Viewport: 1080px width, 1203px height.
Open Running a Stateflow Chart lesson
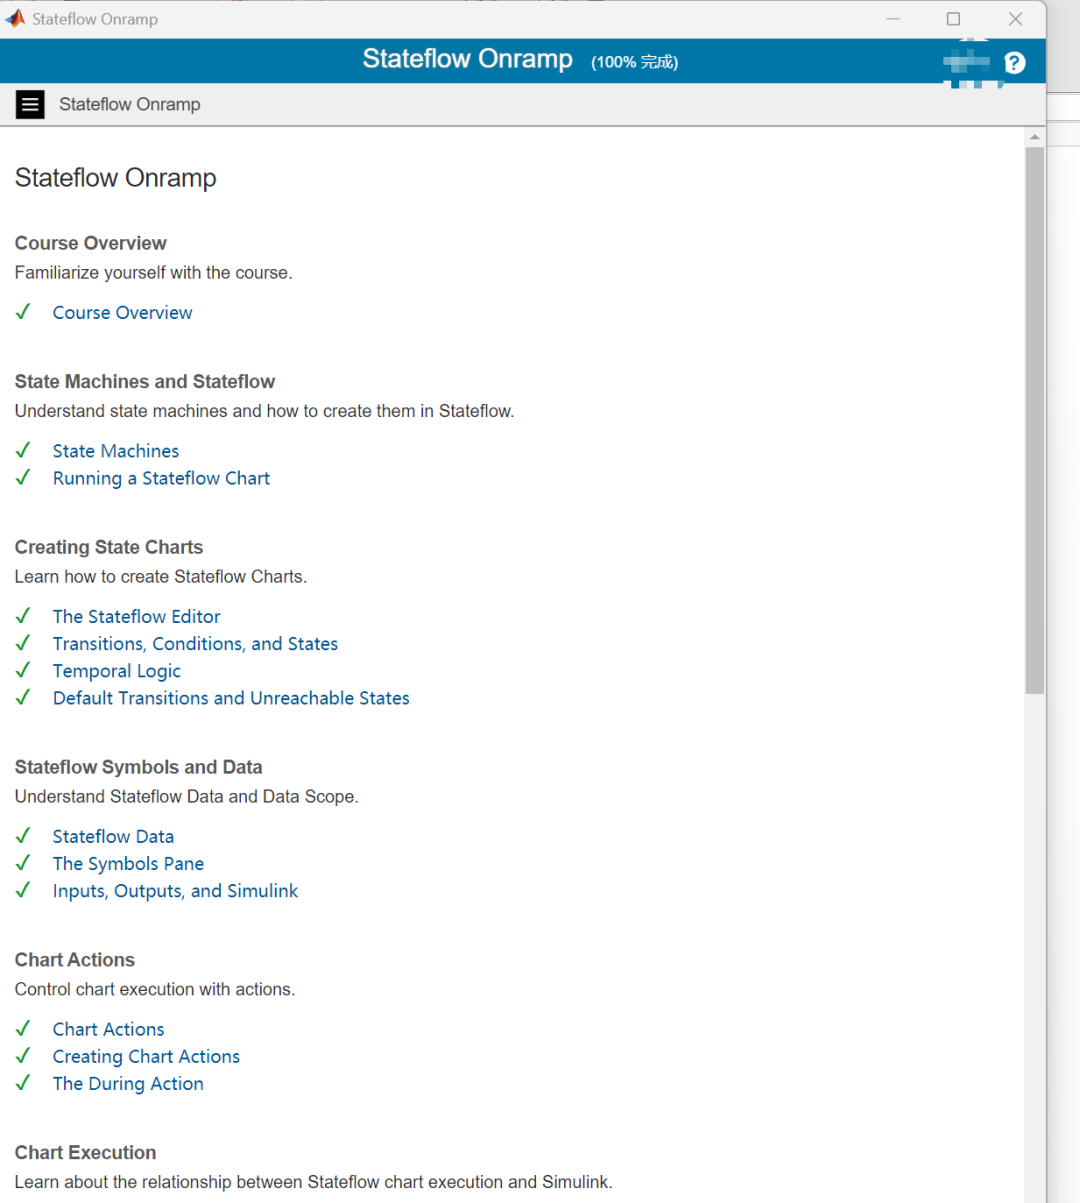[x=161, y=478]
